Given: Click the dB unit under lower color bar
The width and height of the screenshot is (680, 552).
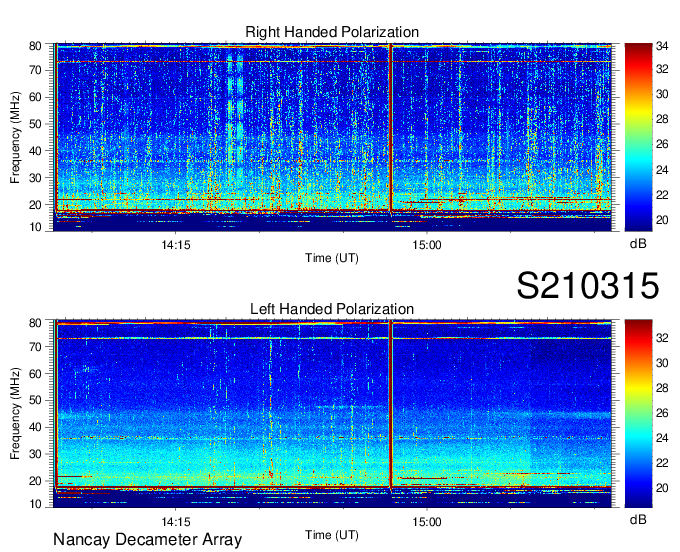Looking at the screenshot, I should [638, 520].
